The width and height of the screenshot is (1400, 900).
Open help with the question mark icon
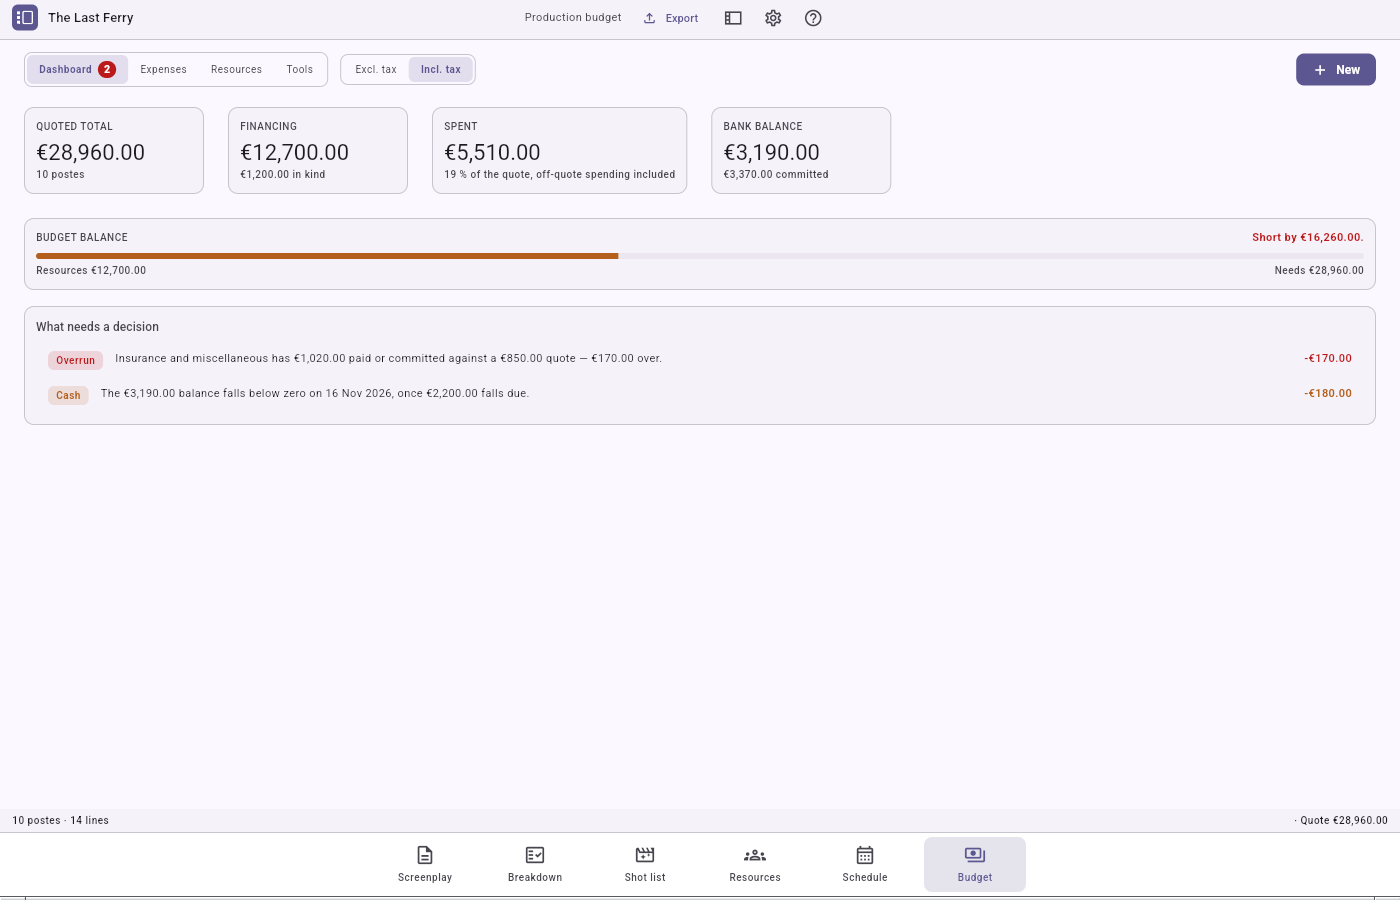(x=813, y=18)
